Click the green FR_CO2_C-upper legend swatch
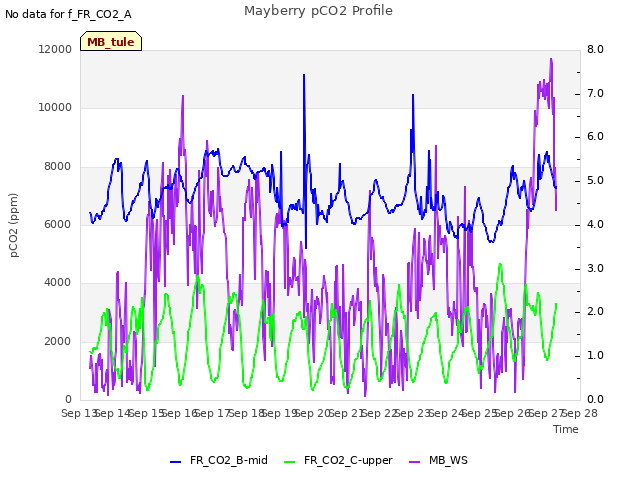Screen dimensions: 640x480 point(289,462)
